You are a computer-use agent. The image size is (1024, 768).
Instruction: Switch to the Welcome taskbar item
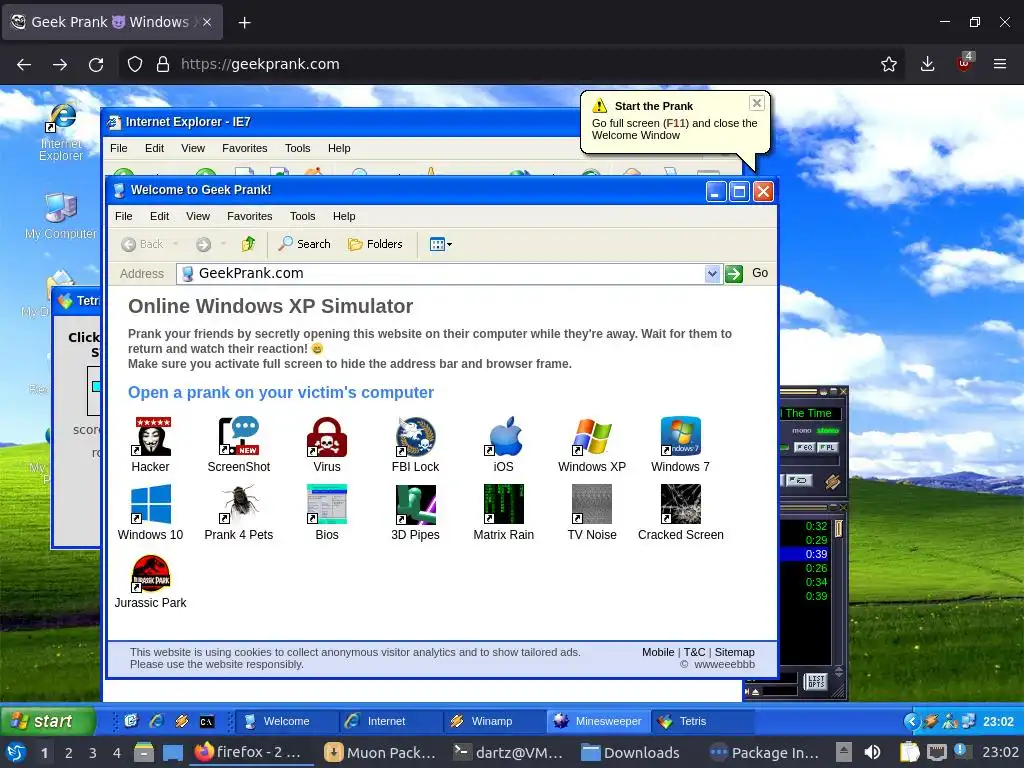[286, 721]
